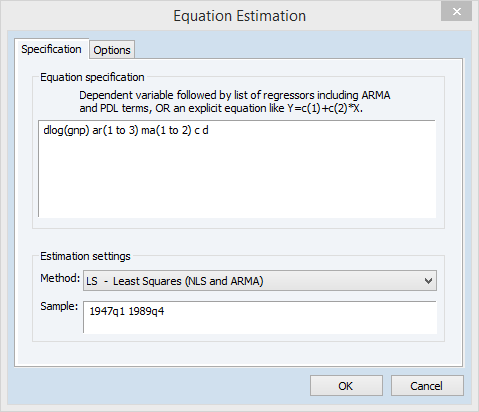This screenshot has height=412, width=479.
Task: Click the Method combo box arrow
Action: pyautogui.click(x=428, y=281)
